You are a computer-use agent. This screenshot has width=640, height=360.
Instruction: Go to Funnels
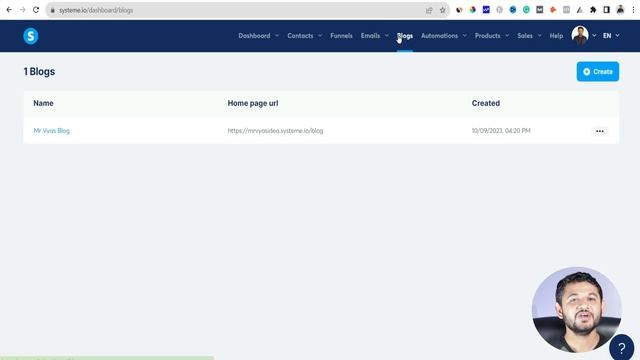click(x=341, y=36)
